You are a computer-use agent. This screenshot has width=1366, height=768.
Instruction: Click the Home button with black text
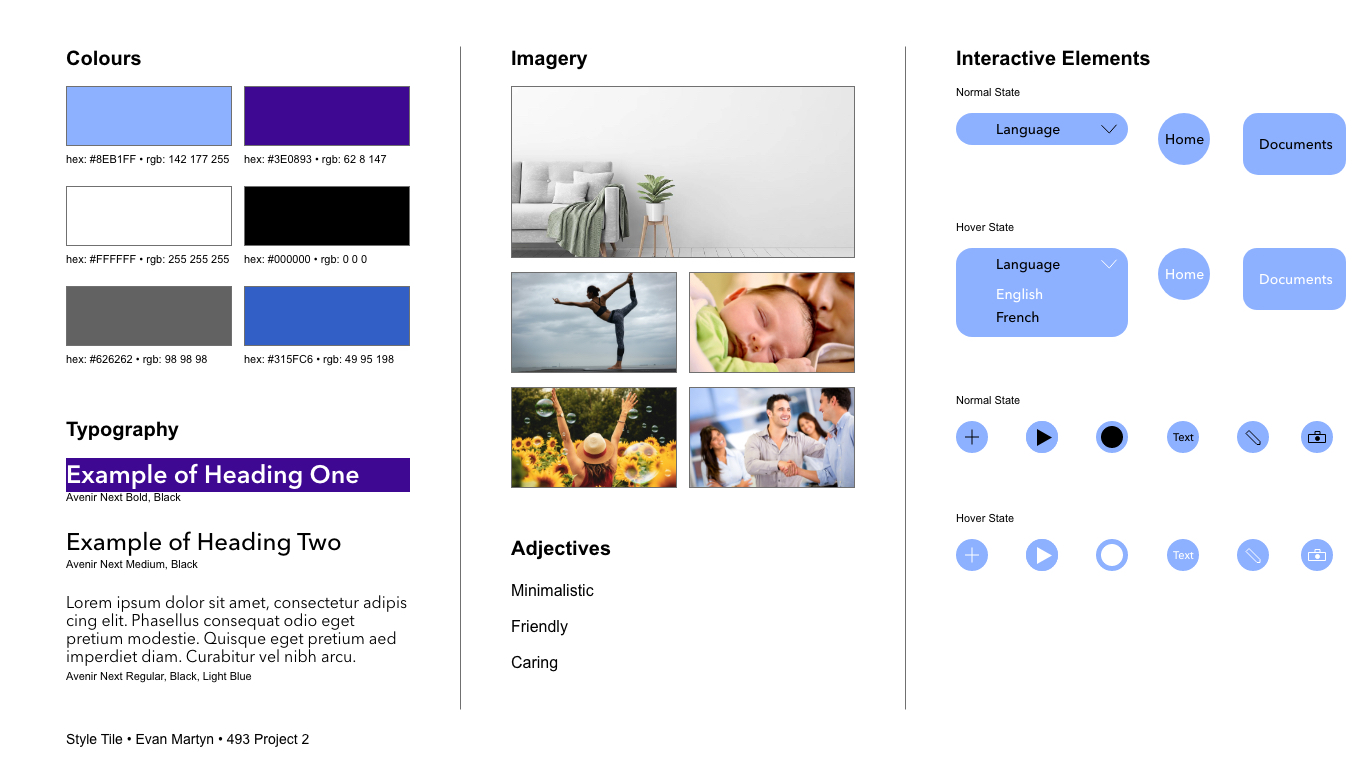coord(1183,139)
